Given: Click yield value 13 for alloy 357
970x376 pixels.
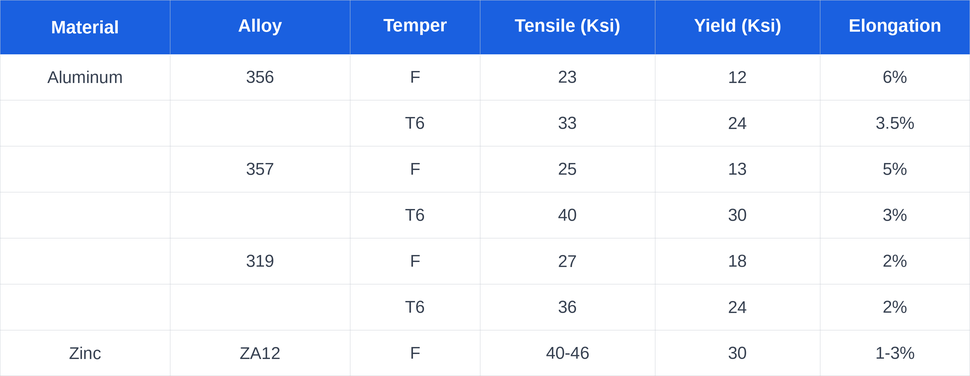Looking at the screenshot, I should [737, 169].
